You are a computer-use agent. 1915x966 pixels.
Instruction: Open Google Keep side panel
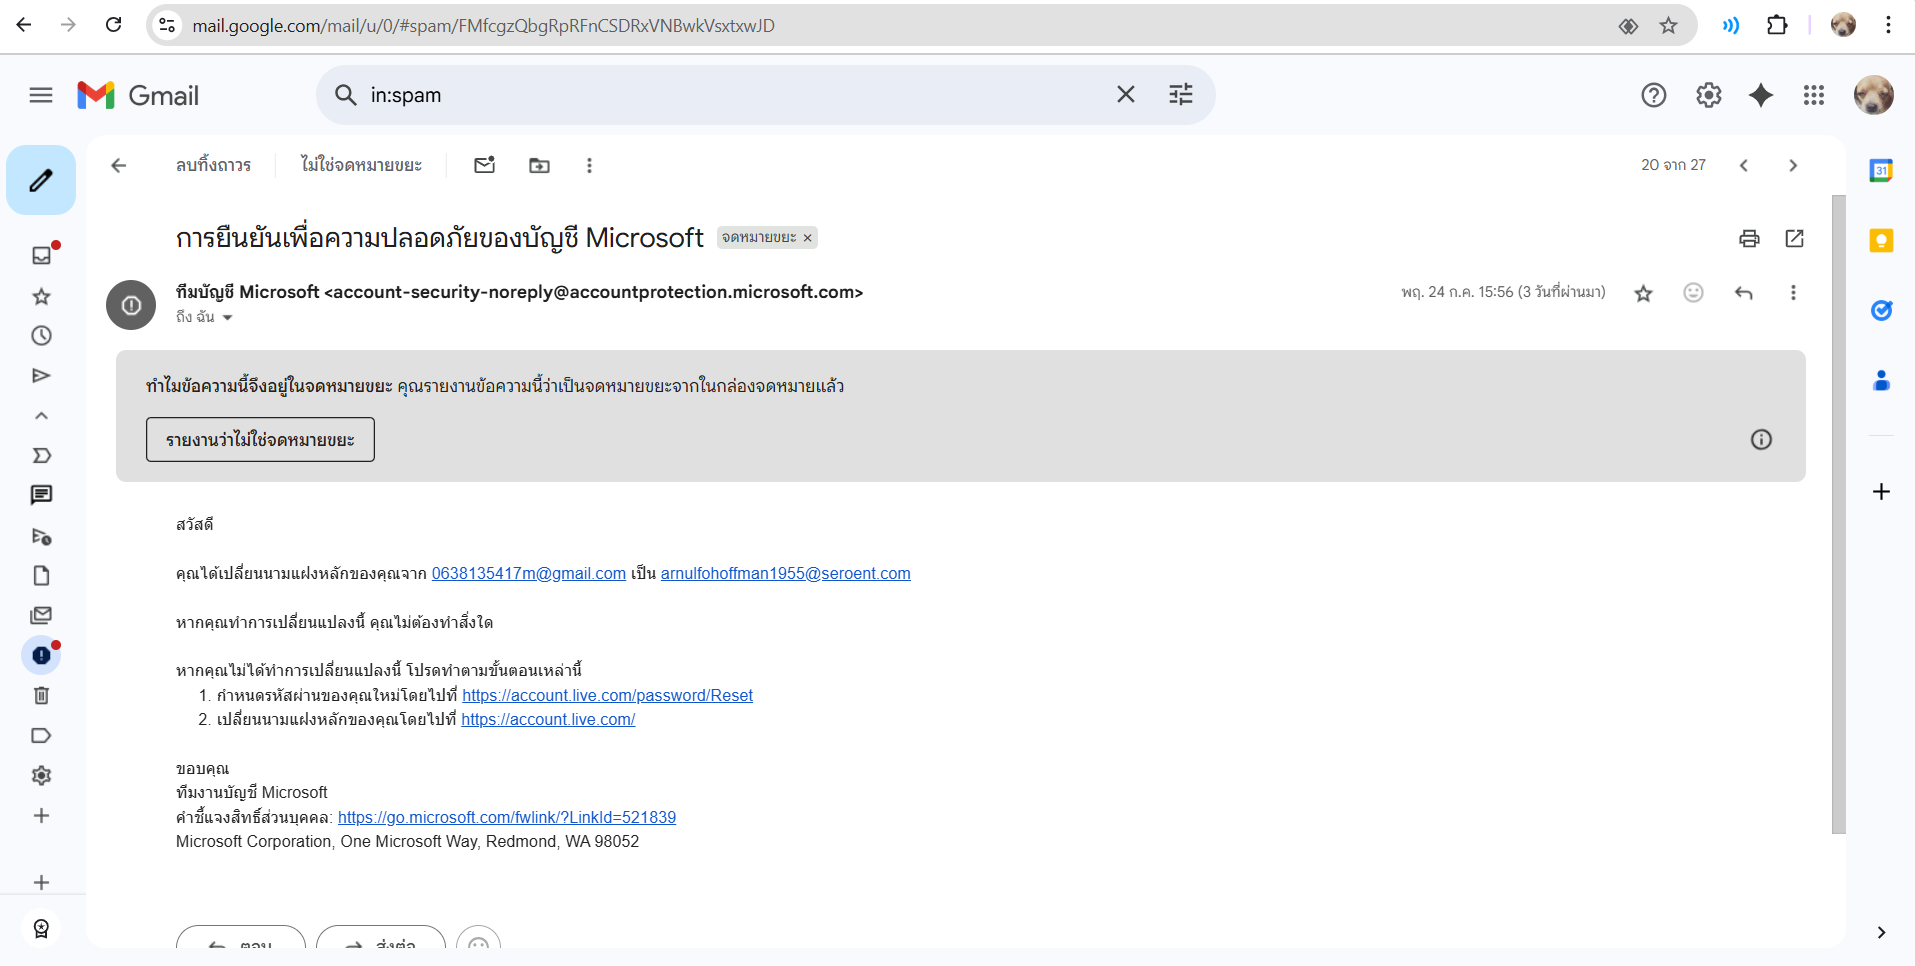point(1881,240)
